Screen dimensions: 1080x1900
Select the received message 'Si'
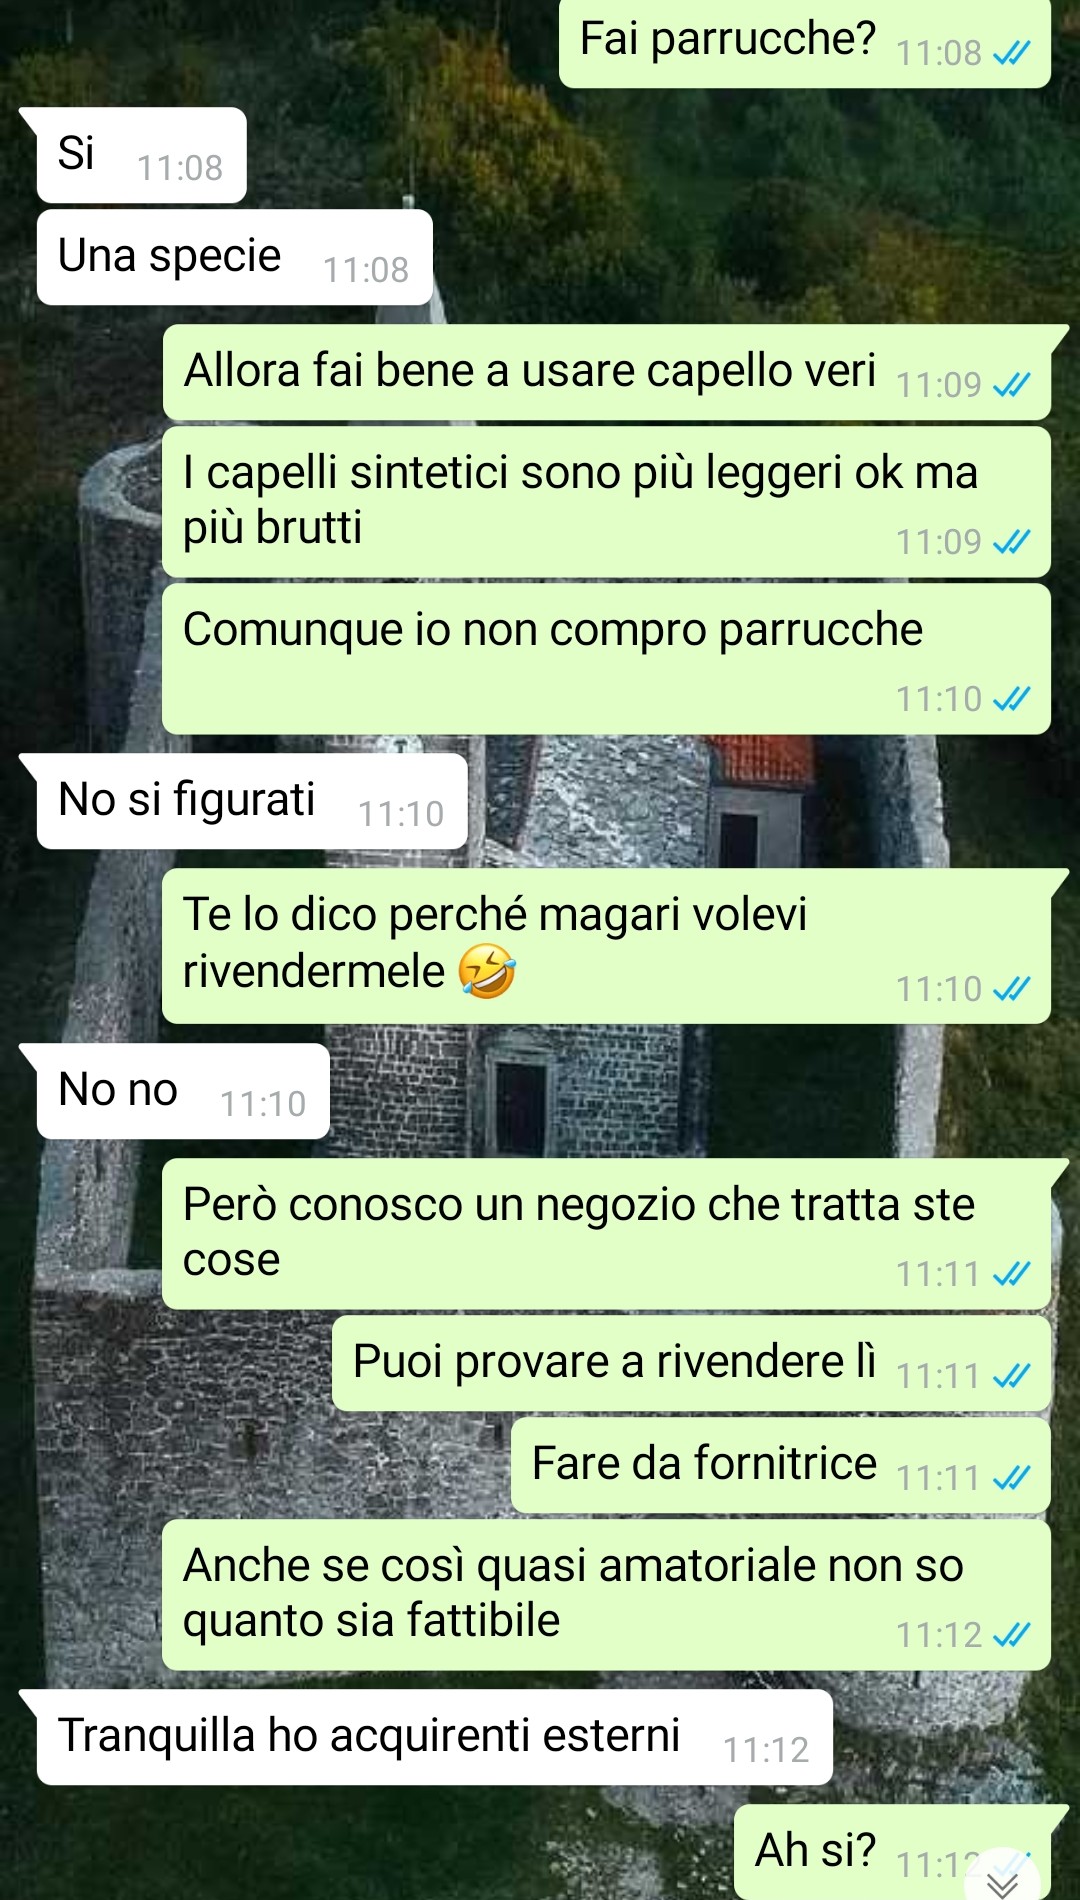tap(141, 155)
